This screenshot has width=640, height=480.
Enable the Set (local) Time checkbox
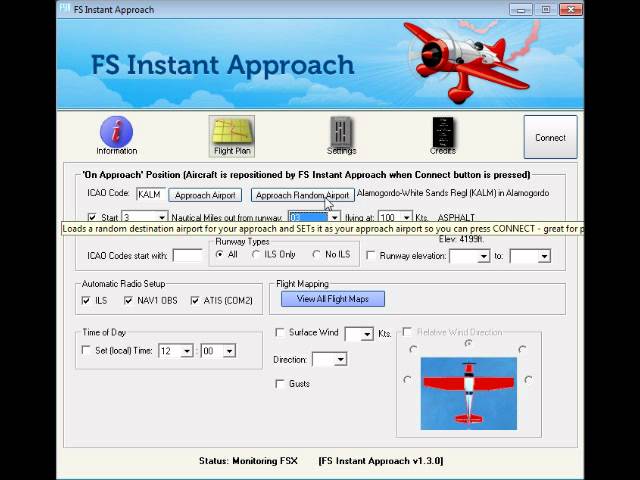(x=86, y=350)
